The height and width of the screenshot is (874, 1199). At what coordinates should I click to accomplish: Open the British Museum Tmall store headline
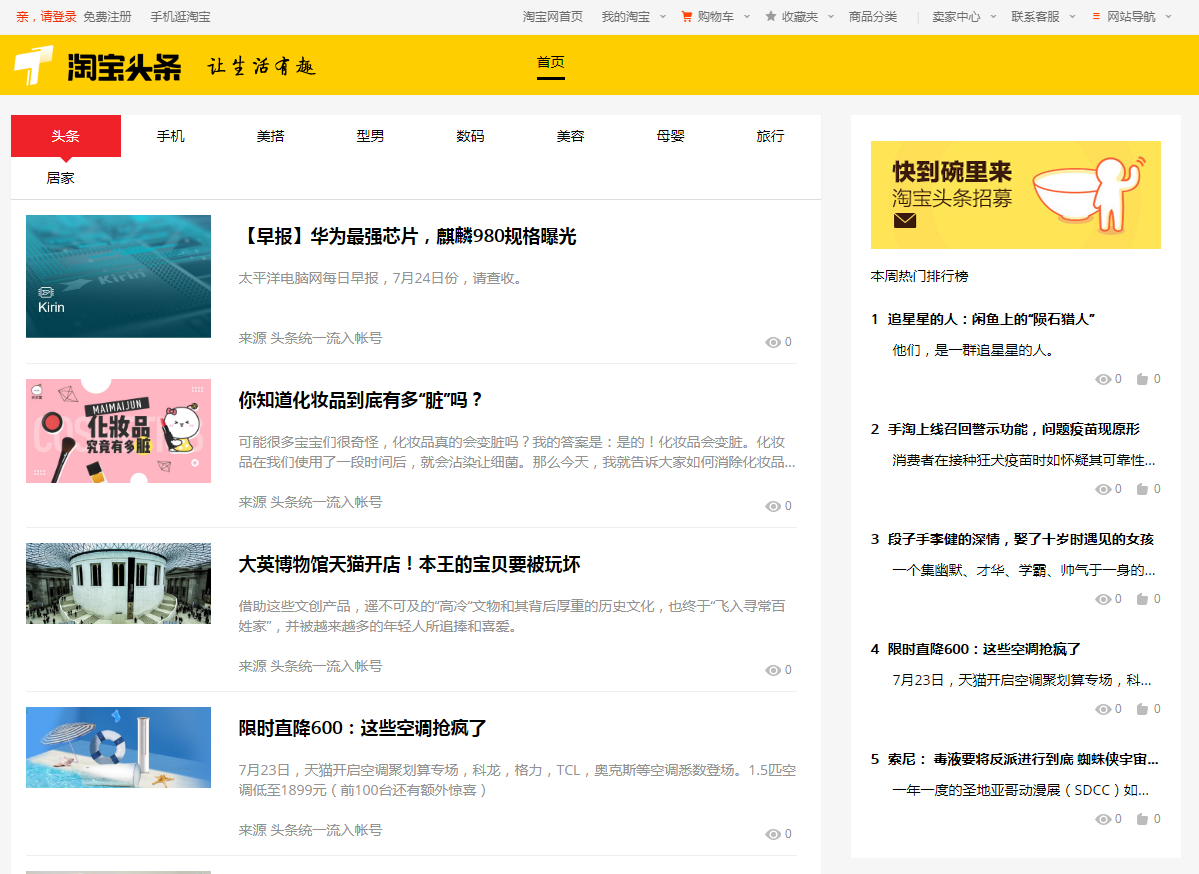[409, 564]
